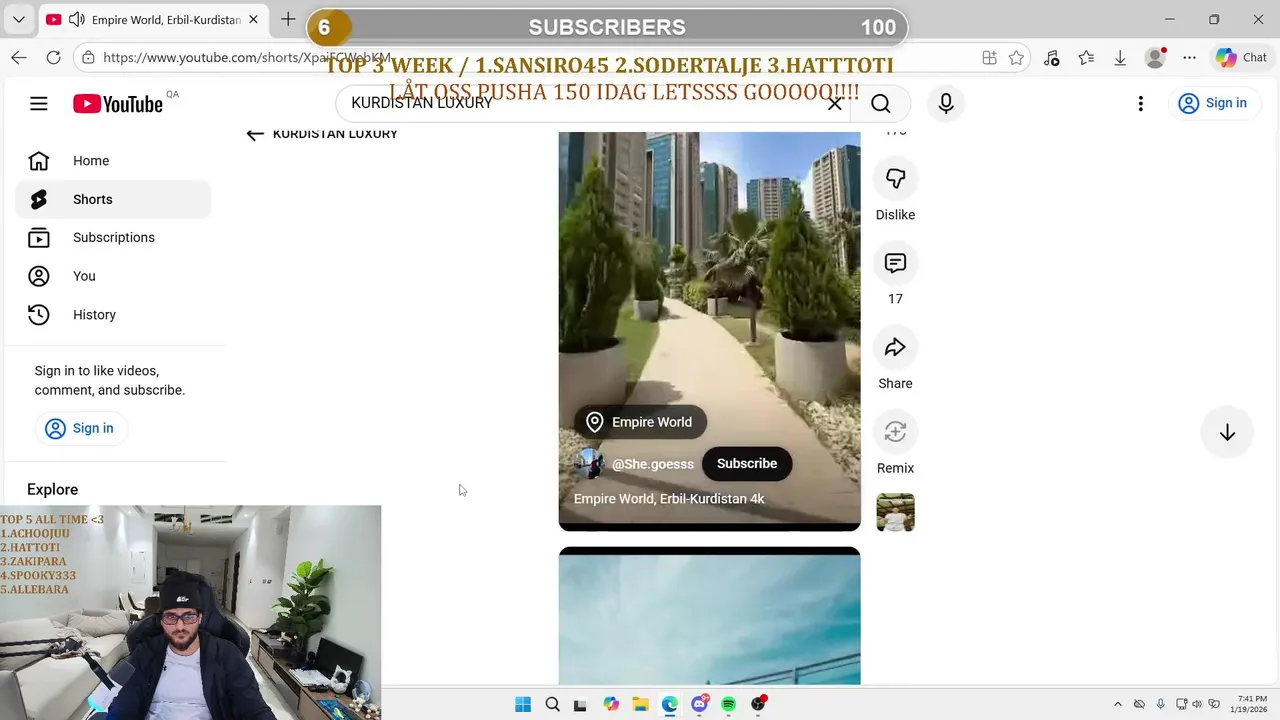The image size is (1280, 720).
Task: Dislike the current Short
Action: point(895,178)
